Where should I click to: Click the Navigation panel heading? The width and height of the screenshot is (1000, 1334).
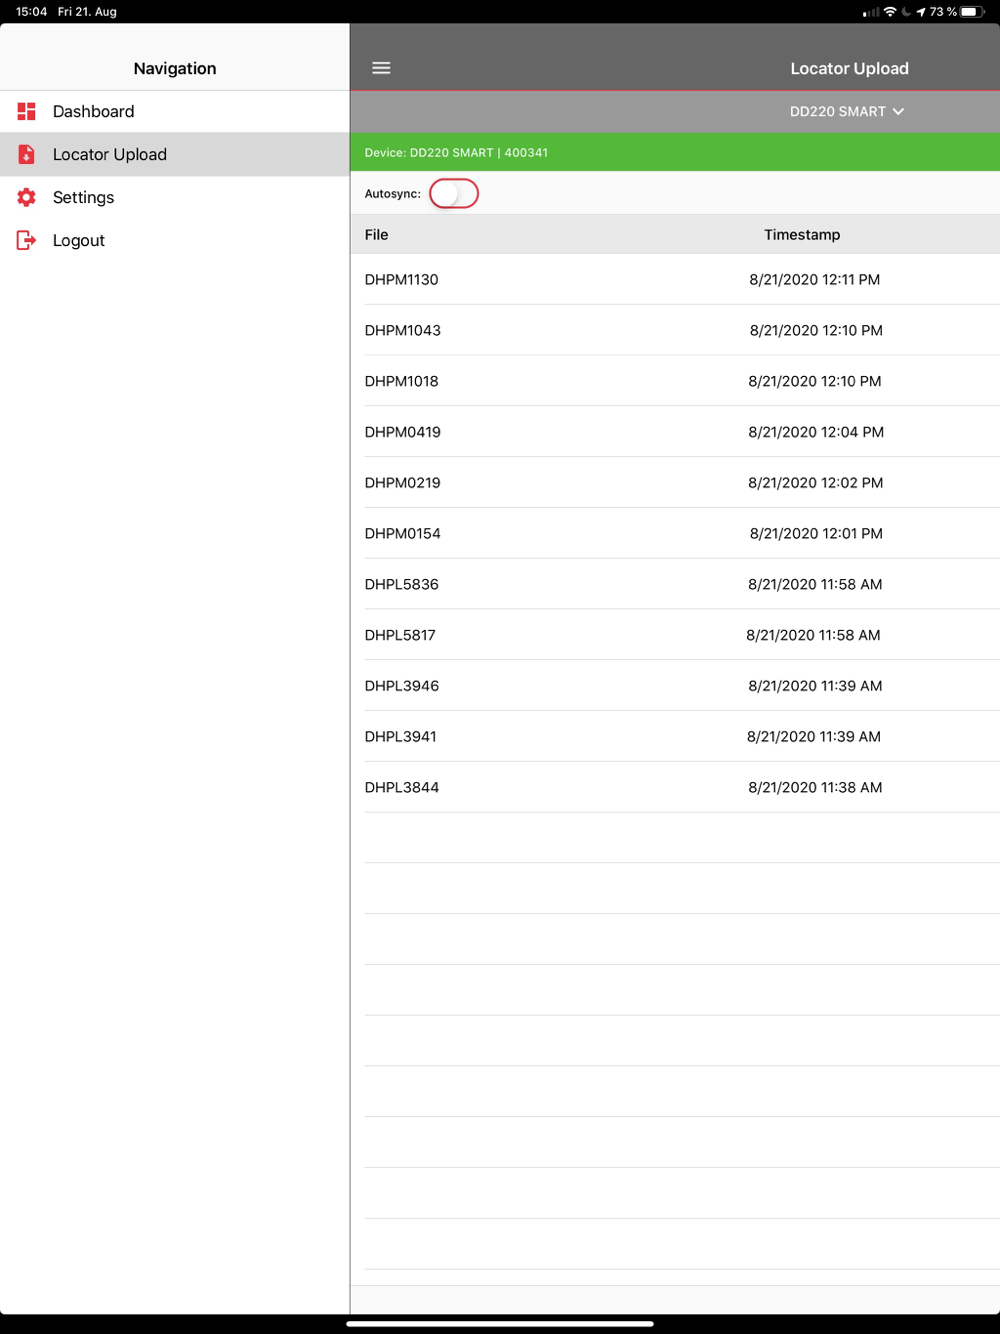pyautogui.click(x=175, y=68)
